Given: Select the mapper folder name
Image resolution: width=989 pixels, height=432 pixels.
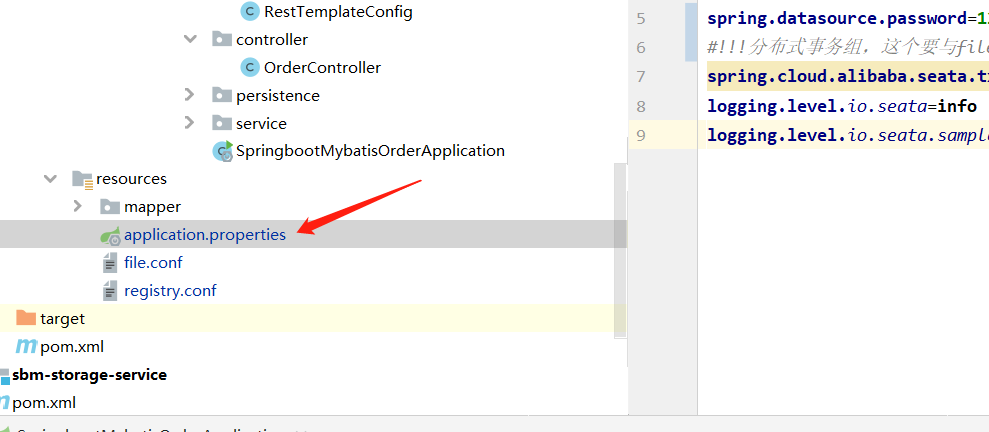Looking at the screenshot, I should 153,207.
